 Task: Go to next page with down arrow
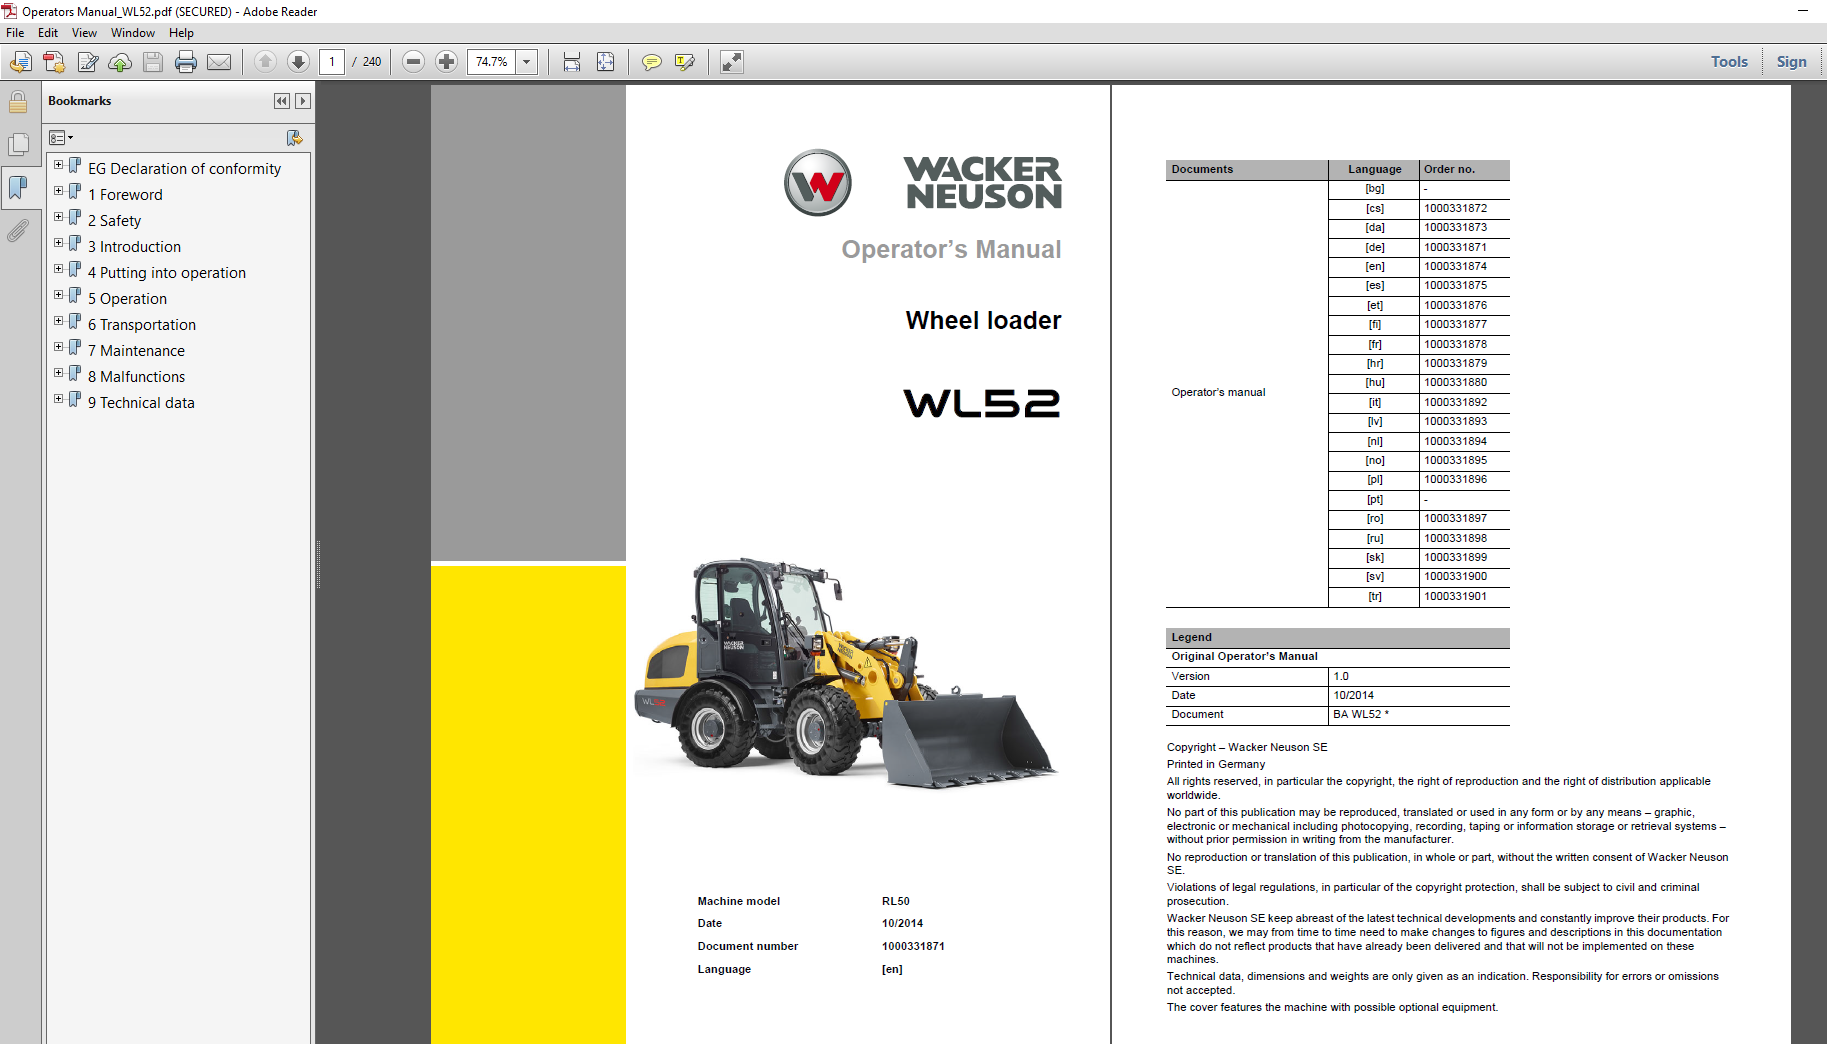click(x=298, y=62)
